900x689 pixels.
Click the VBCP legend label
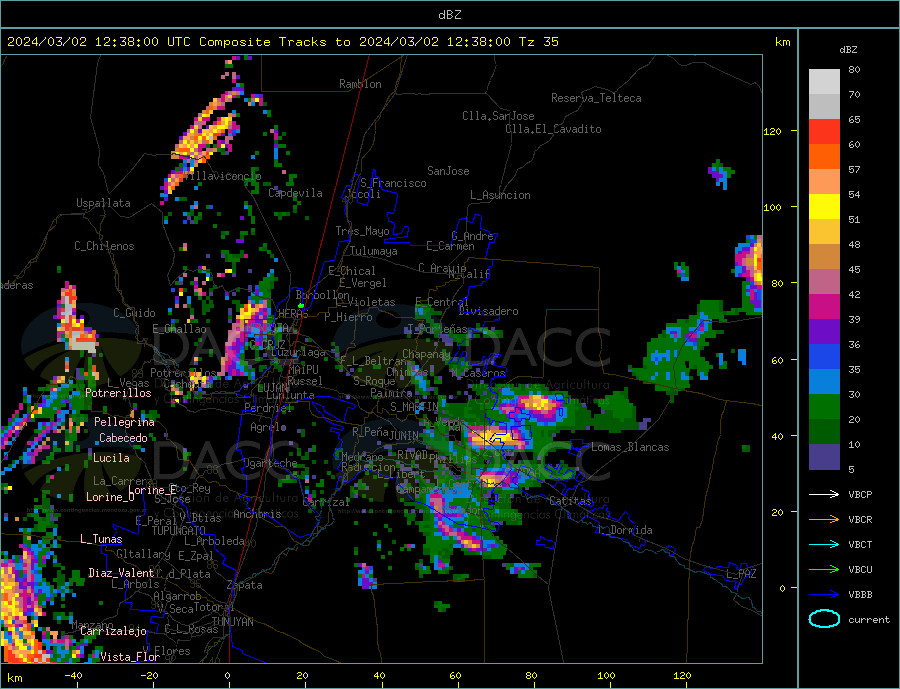[860, 494]
